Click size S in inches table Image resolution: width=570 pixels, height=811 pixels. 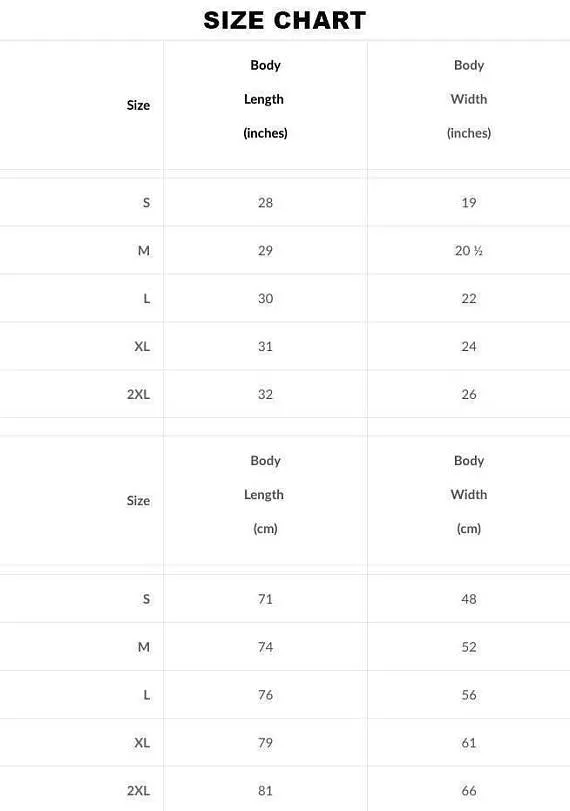pos(146,203)
